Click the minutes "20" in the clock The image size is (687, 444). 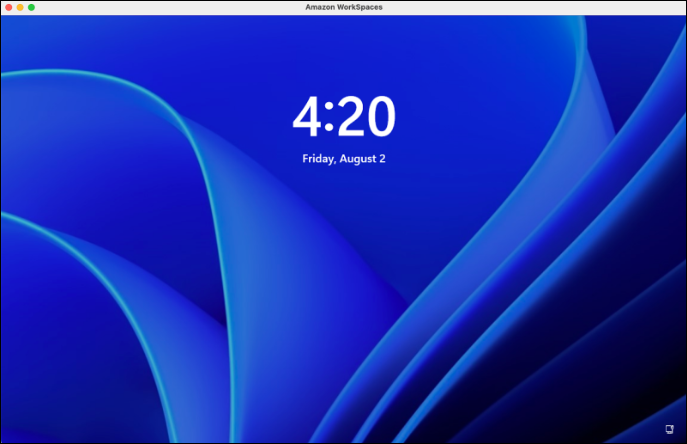coord(364,119)
